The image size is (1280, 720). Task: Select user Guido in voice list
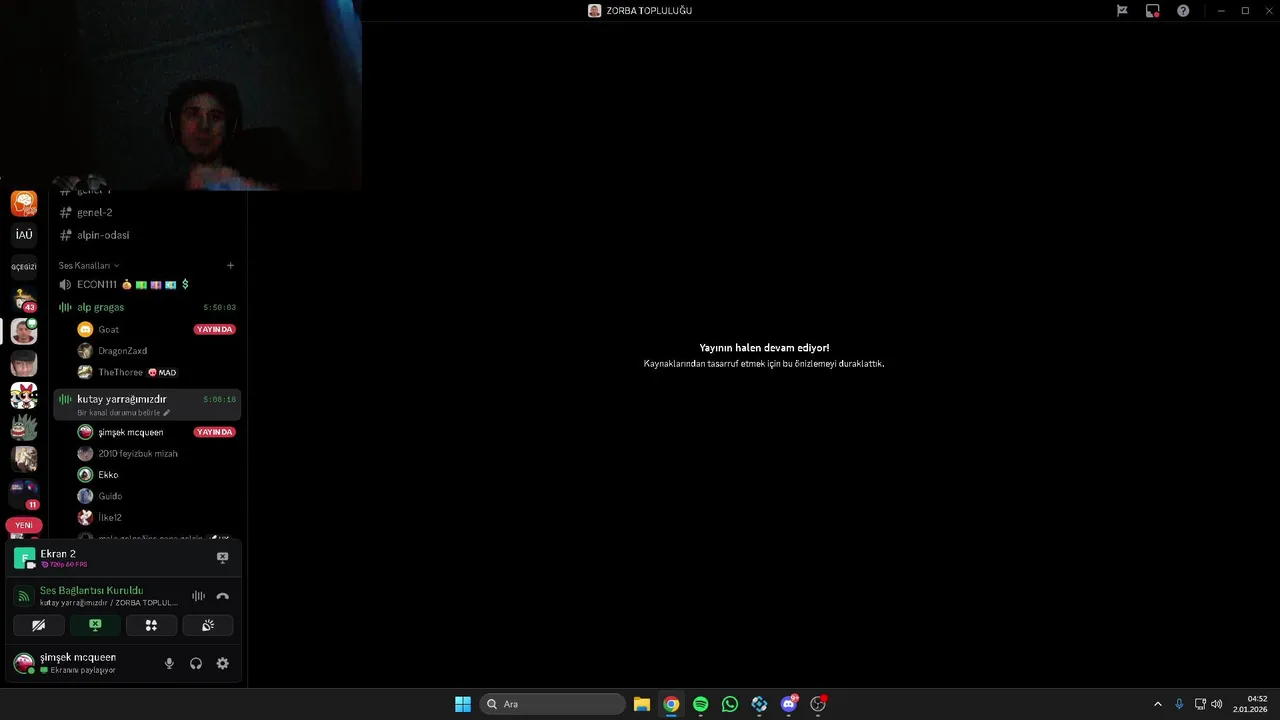(x=110, y=496)
